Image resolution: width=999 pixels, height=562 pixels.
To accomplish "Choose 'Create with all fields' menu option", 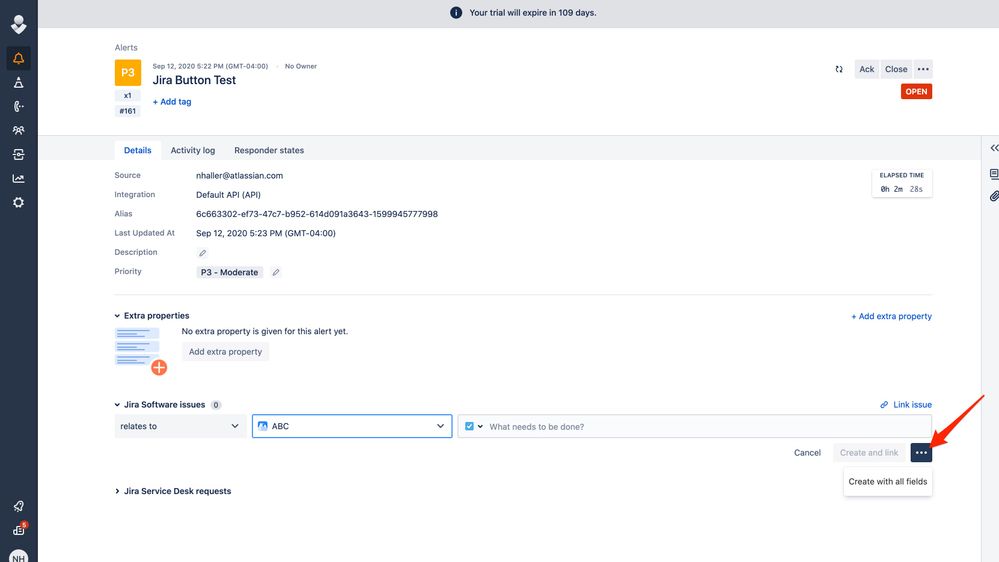I will 888,482.
